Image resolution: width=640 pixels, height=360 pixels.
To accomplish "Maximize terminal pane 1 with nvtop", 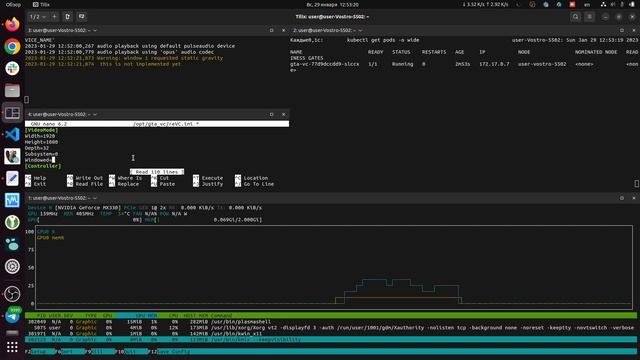I will click(x=622, y=198).
